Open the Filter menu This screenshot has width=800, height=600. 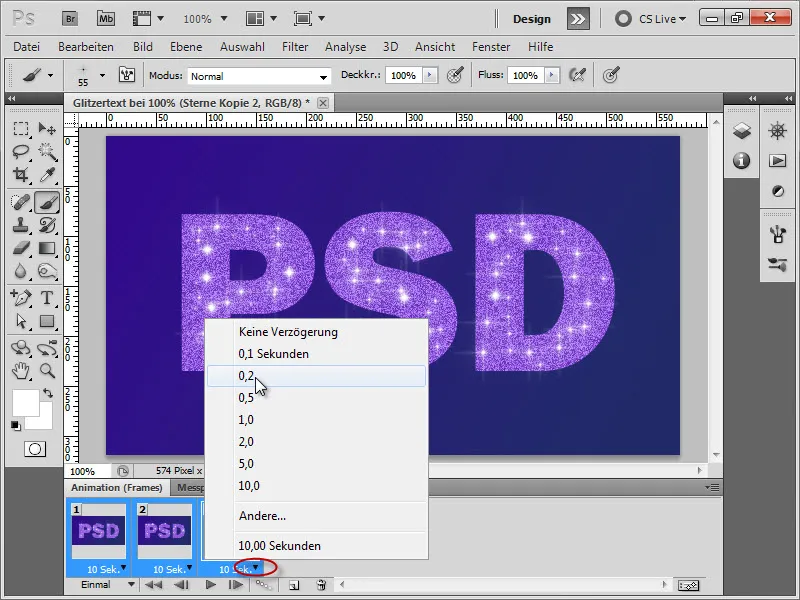[x=295, y=47]
